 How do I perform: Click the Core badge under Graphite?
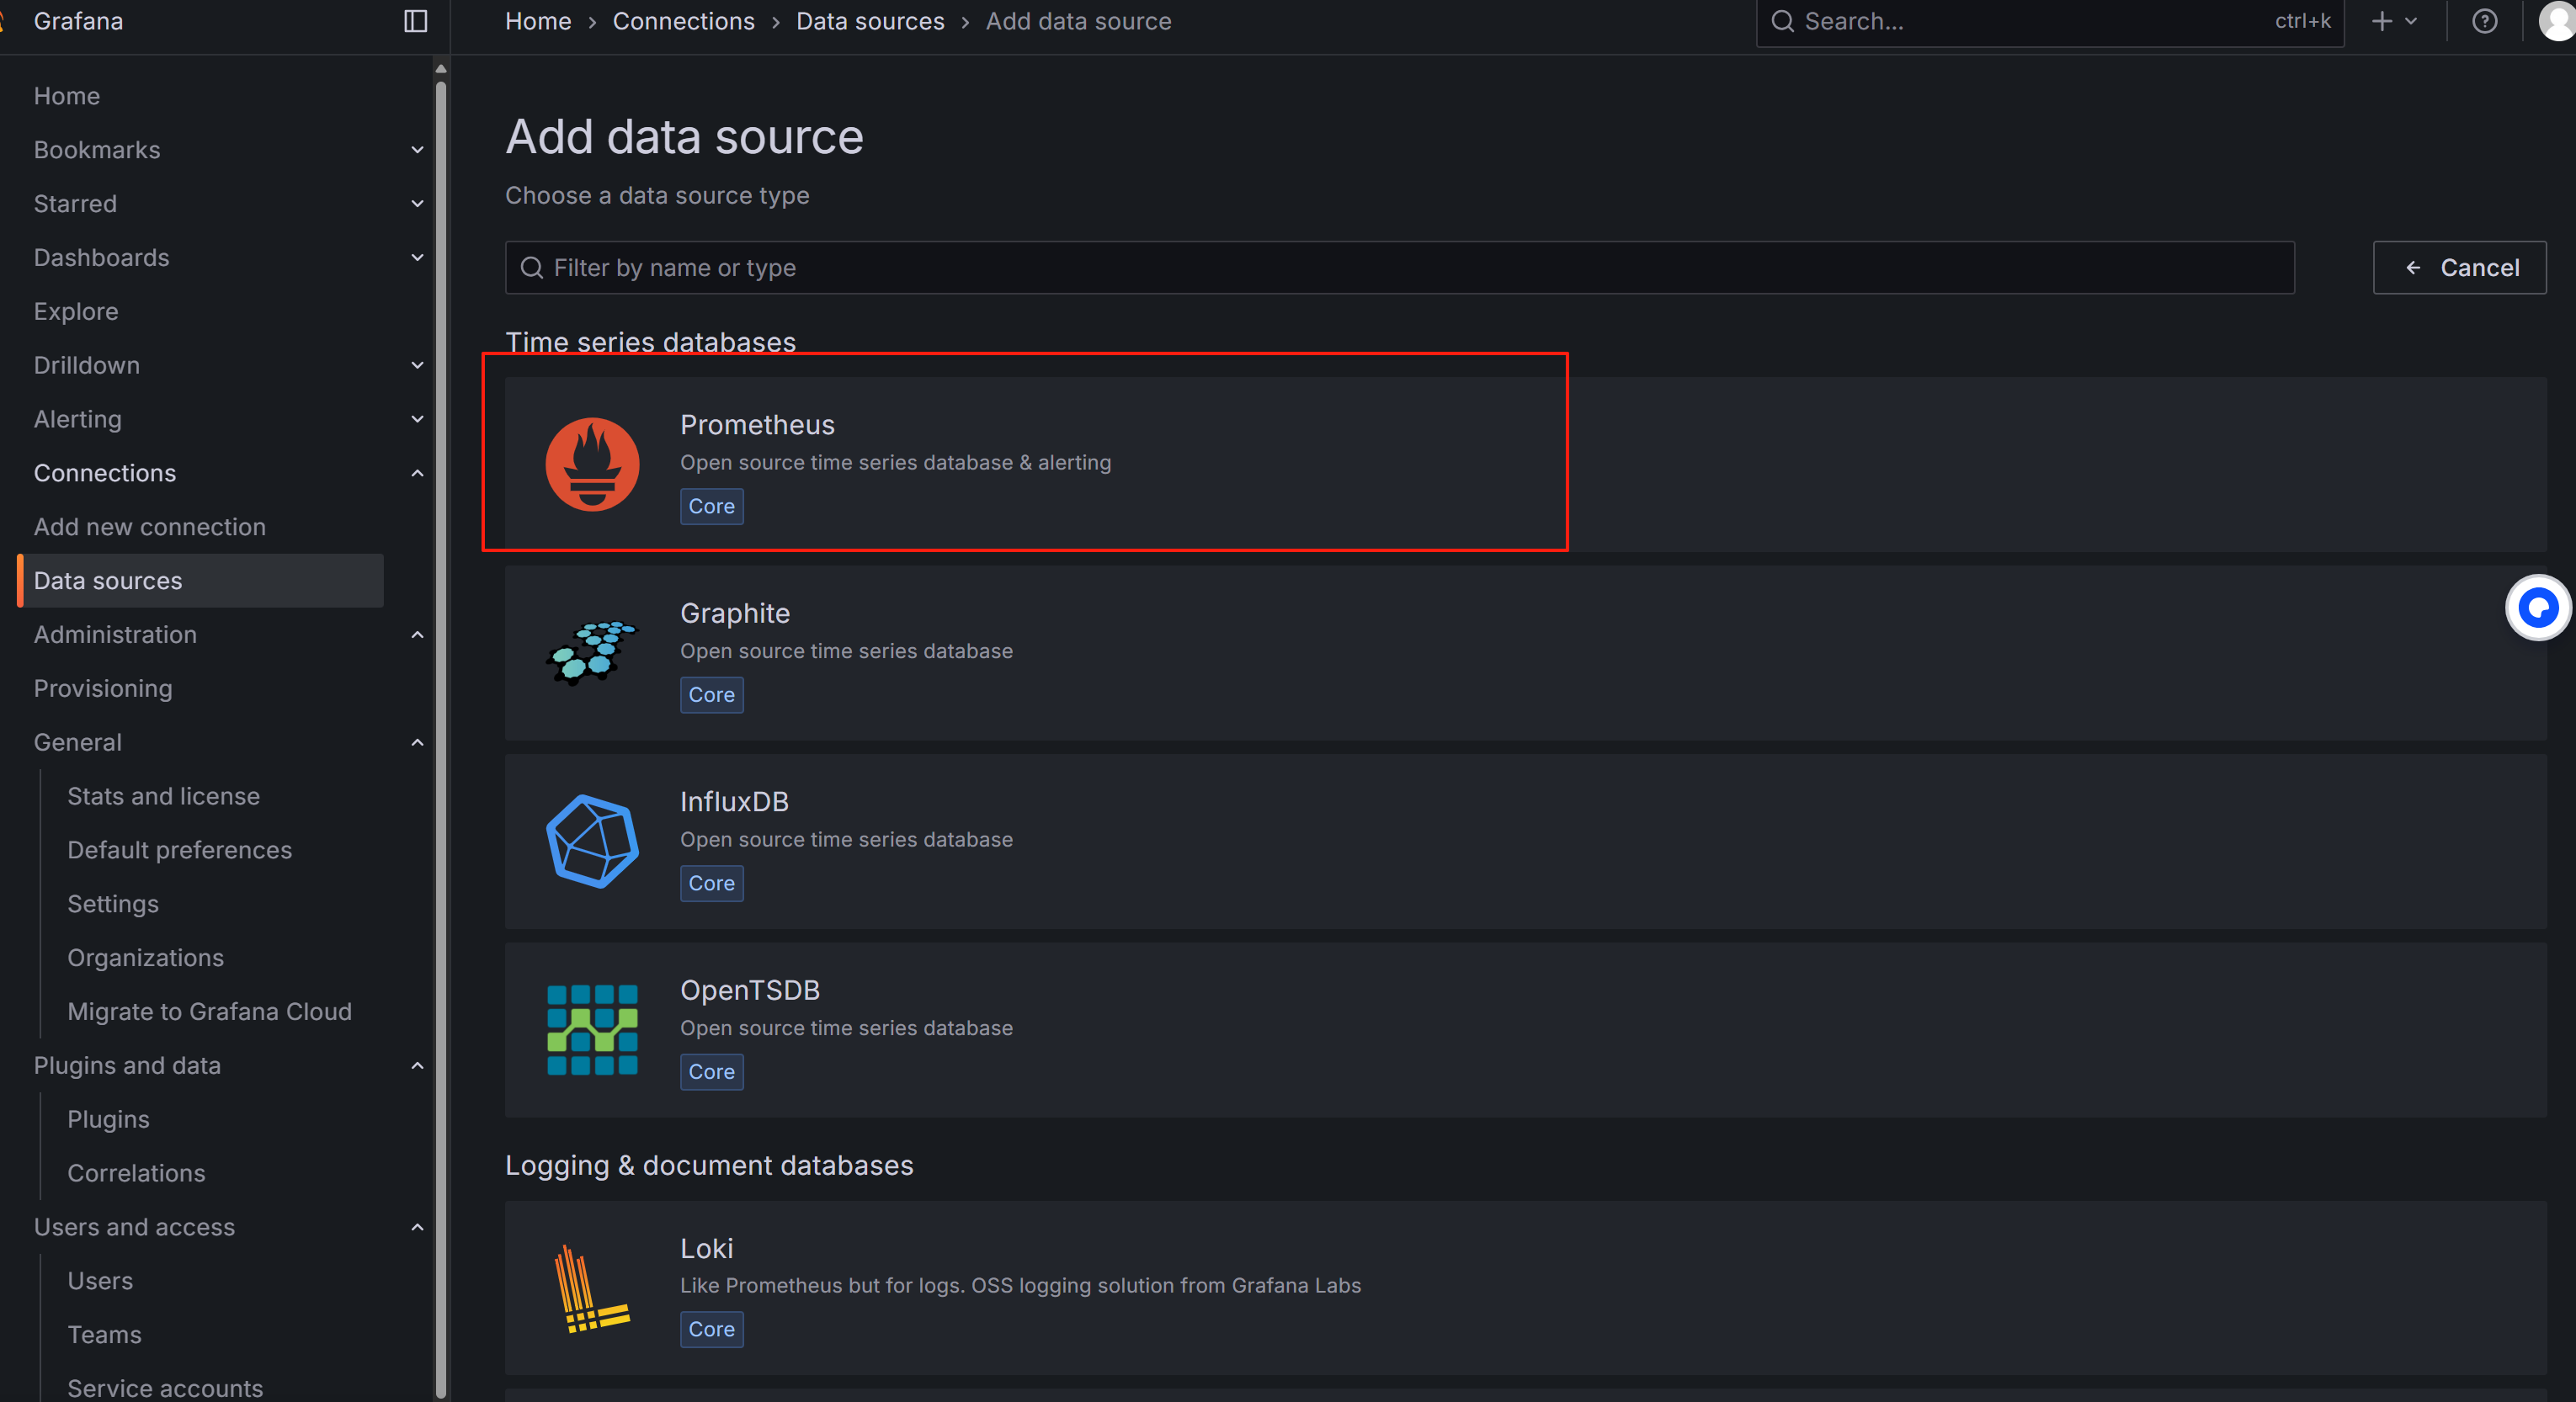711,695
